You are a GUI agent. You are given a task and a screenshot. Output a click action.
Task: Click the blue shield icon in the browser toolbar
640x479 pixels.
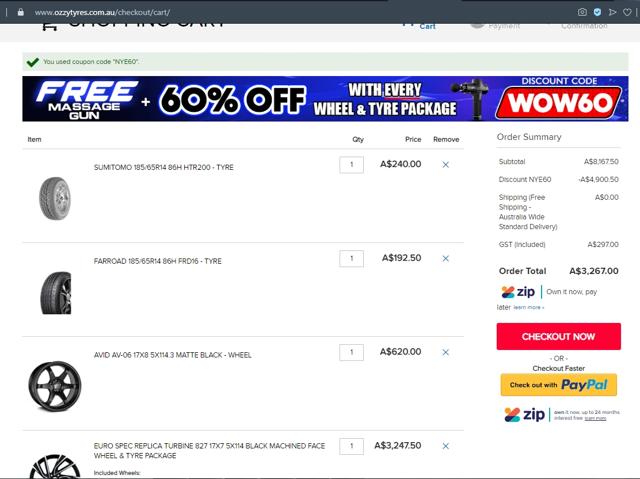coord(597,12)
